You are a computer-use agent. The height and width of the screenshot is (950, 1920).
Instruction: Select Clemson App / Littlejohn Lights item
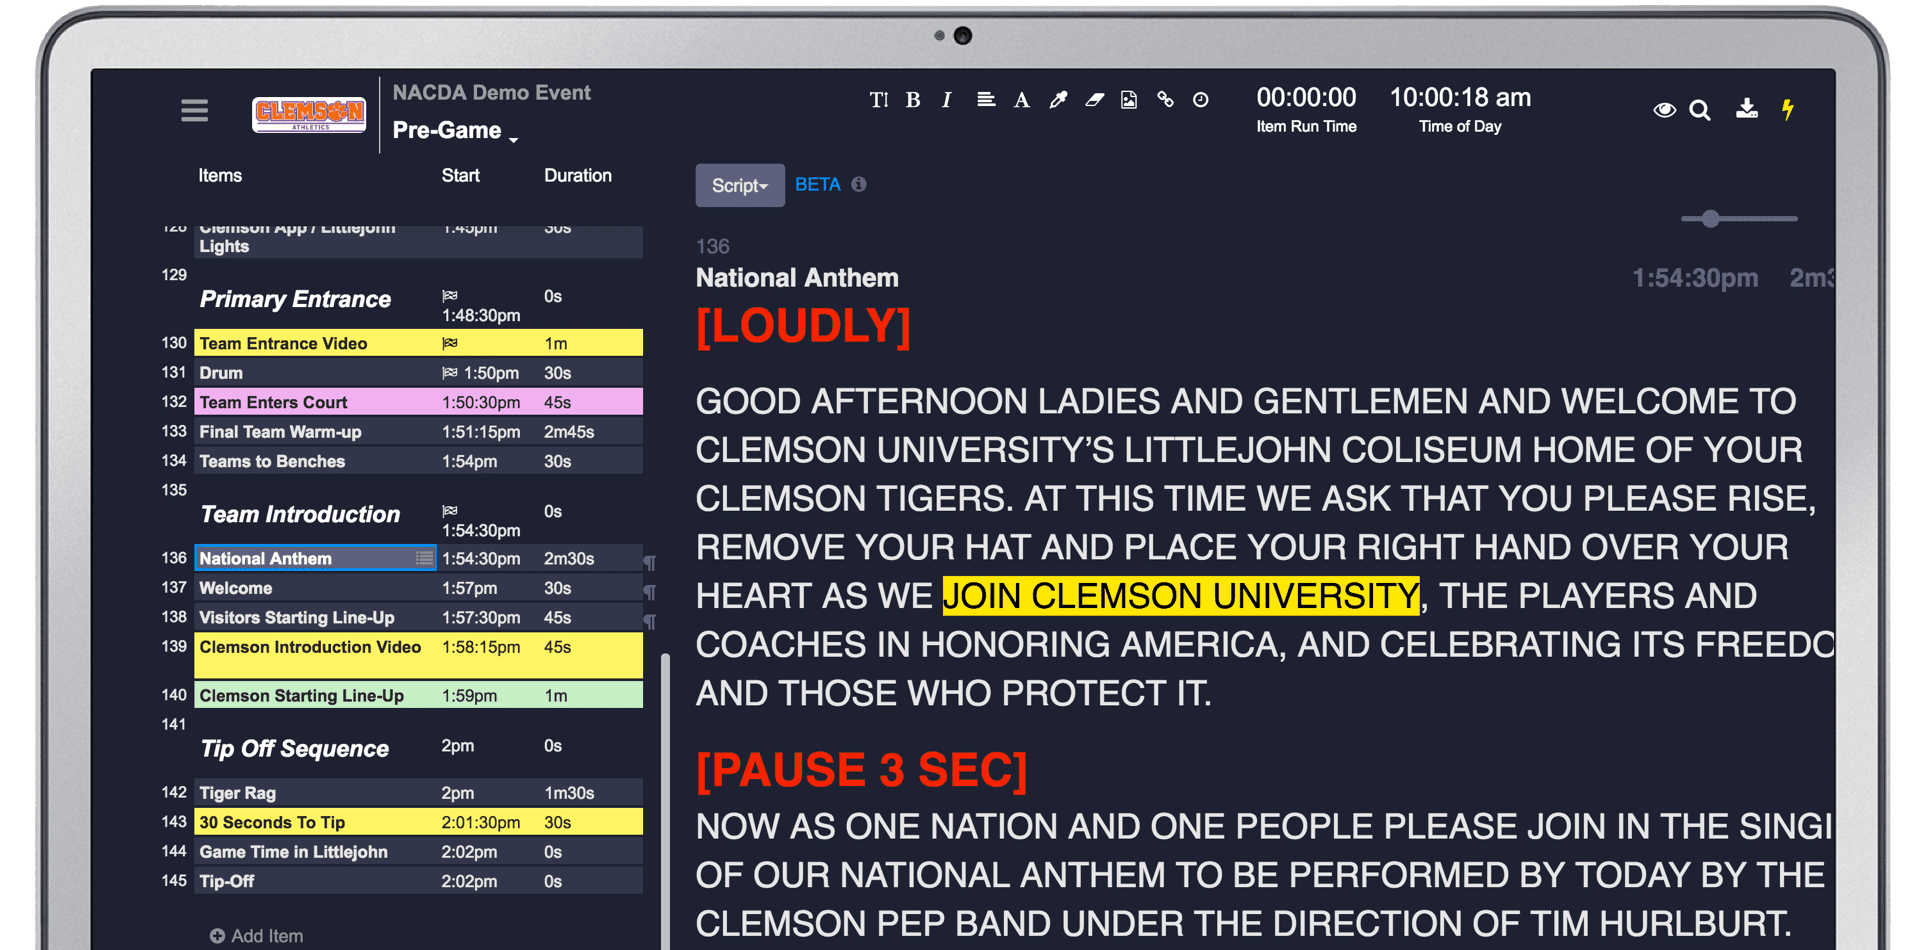pos(418,240)
